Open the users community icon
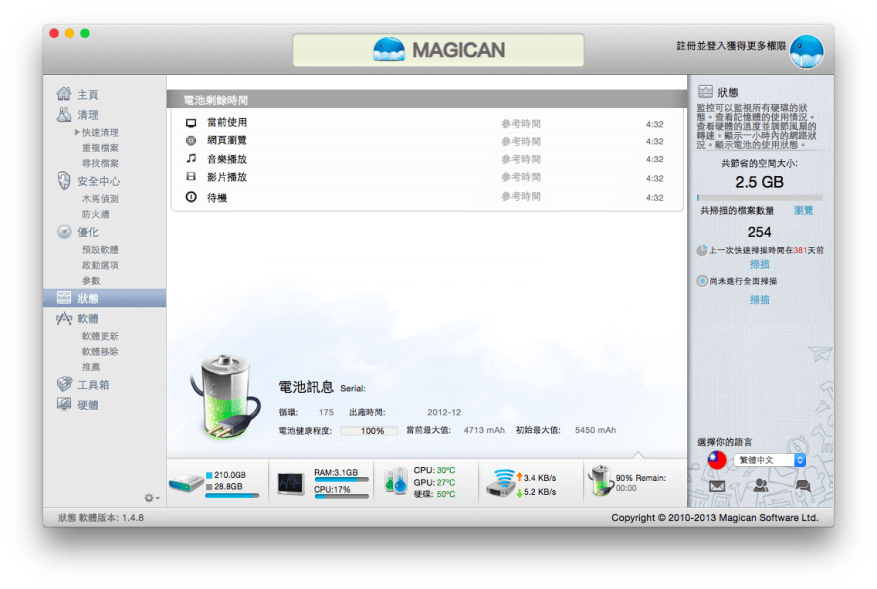The width and height of the screenshot is (877, 589). click(x=760, y=486)
